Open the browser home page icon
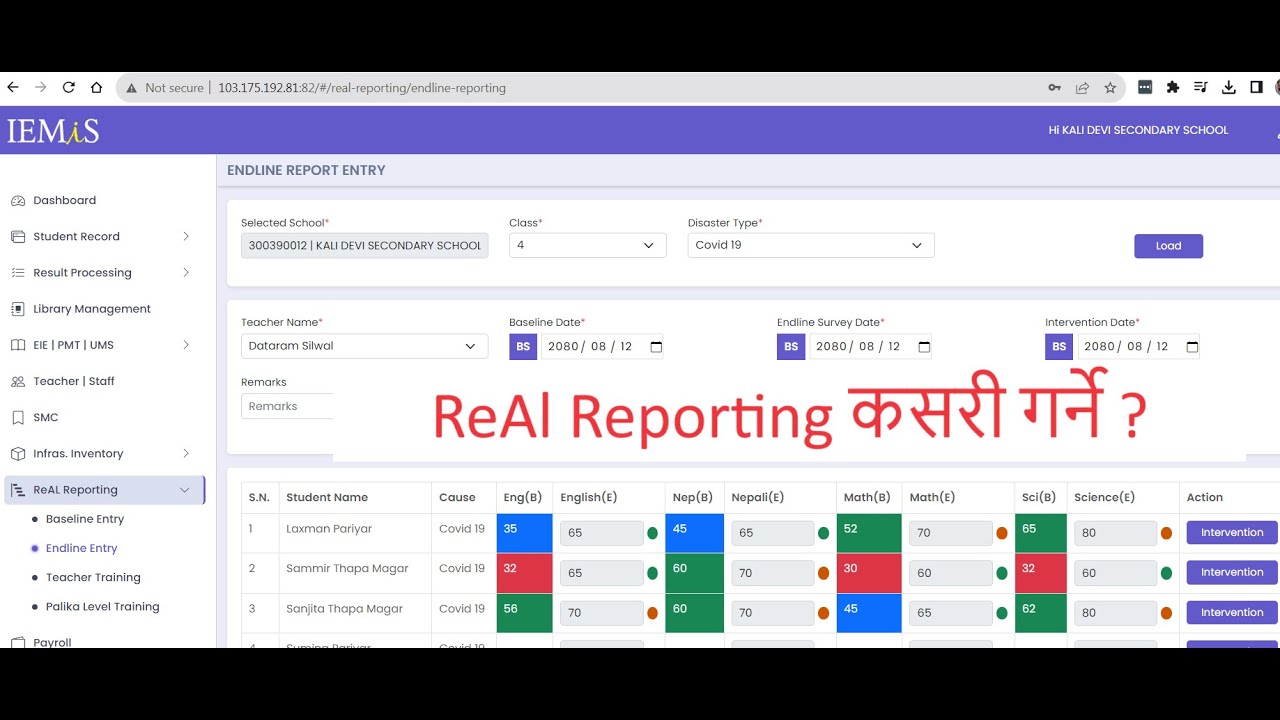 pos(96,88)
